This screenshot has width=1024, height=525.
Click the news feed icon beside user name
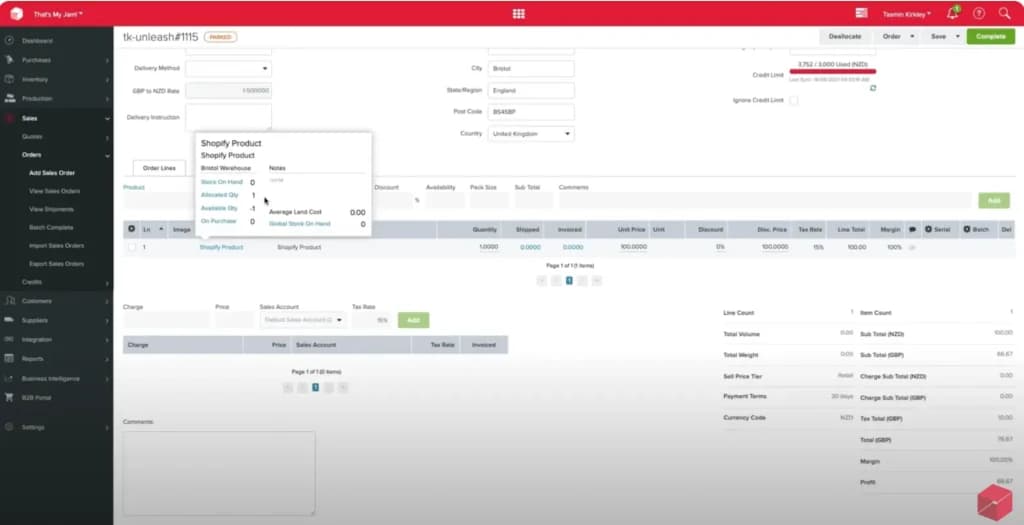click(x=861, y=13)
